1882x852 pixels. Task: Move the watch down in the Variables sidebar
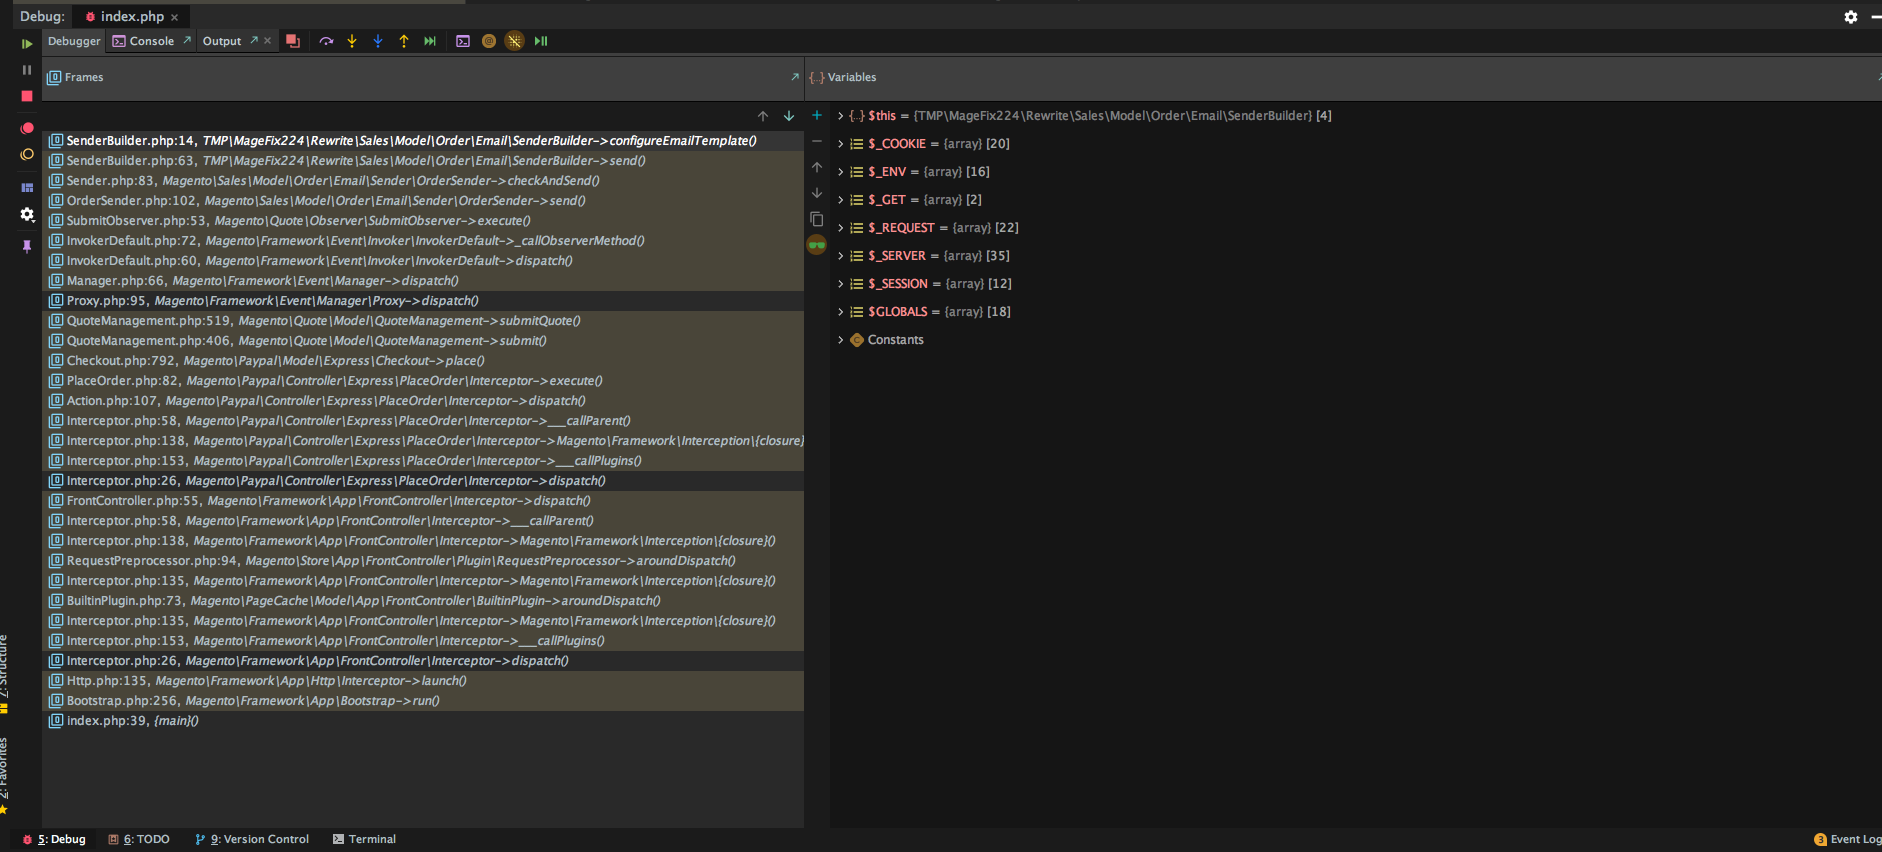[817, 193]
